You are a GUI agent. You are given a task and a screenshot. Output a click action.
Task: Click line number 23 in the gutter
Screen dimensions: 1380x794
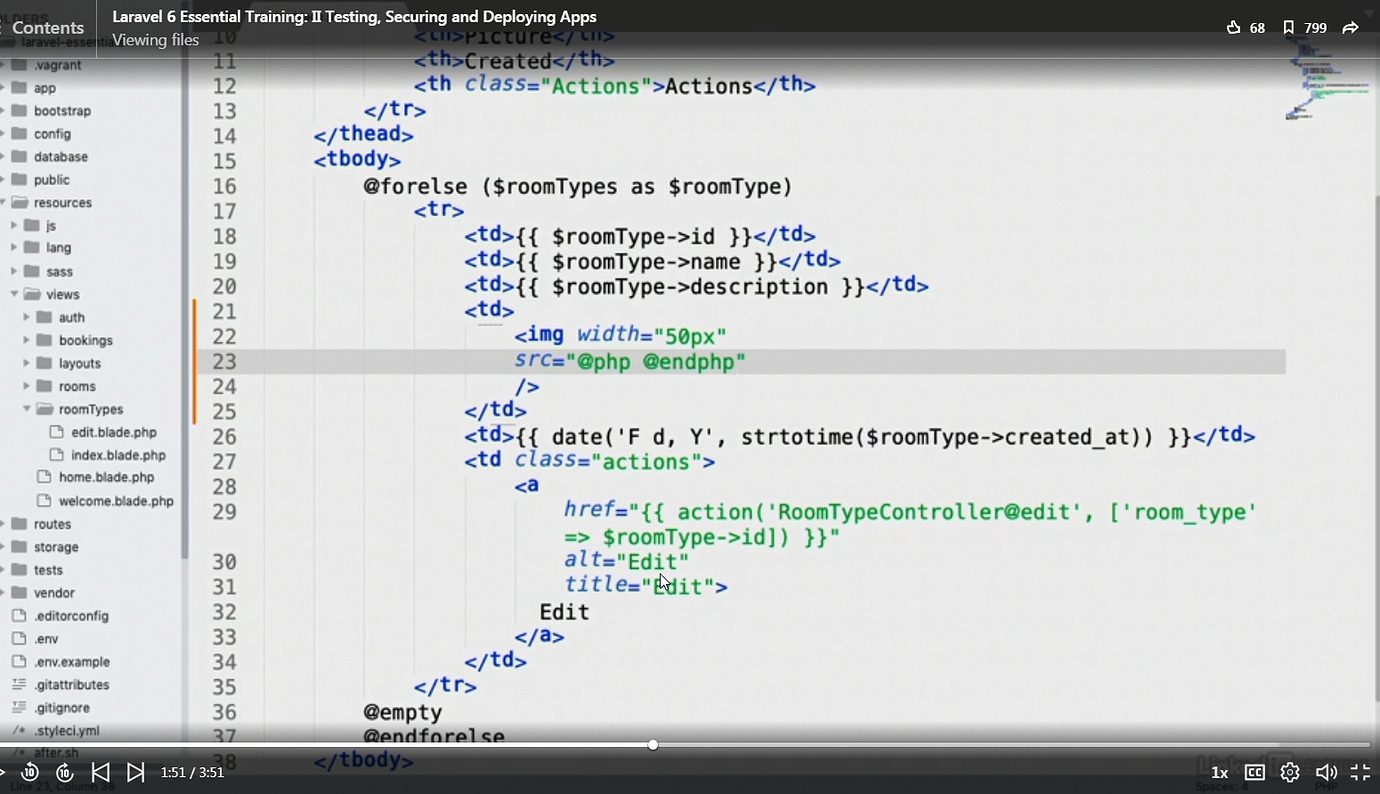click(x=224, y=362)
